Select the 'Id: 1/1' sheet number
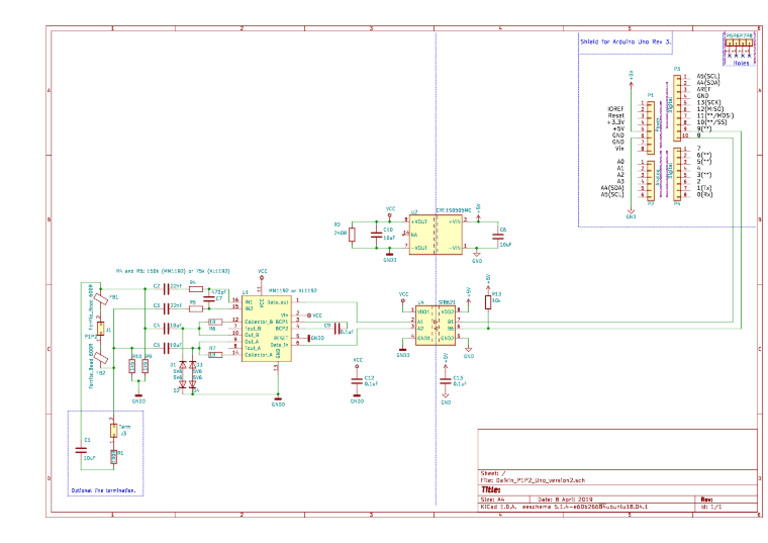Screen dimensions: 768x543 coord(710,507)
